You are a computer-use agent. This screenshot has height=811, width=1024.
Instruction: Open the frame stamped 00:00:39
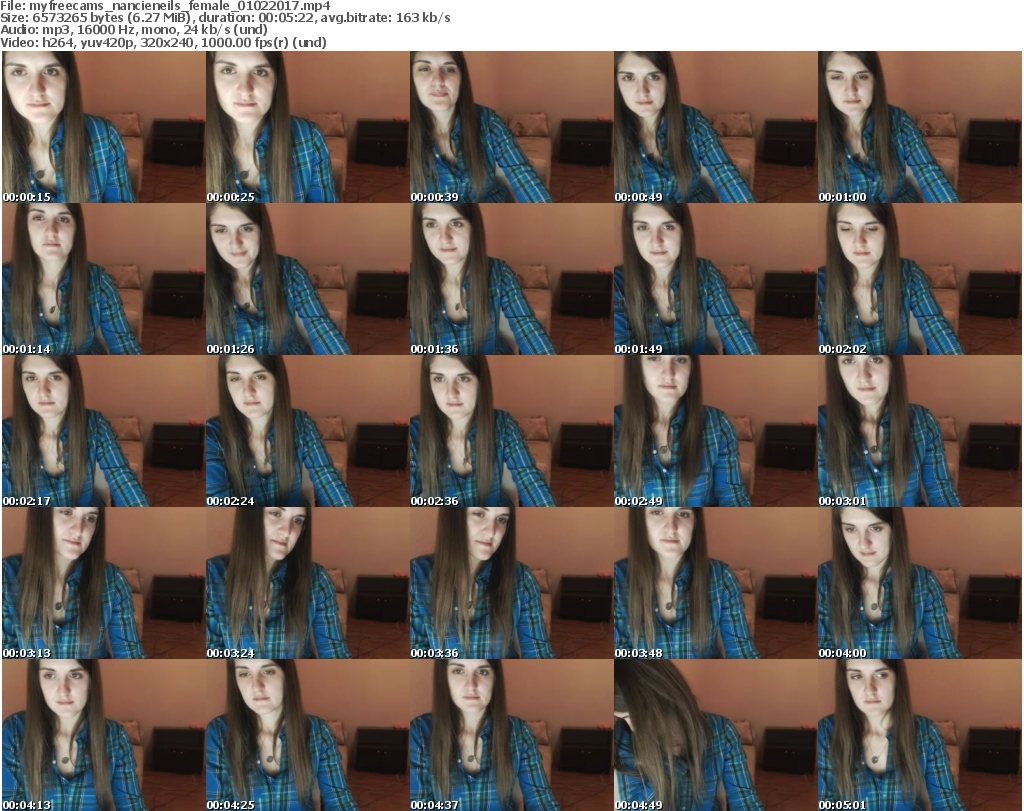(511, 127)
